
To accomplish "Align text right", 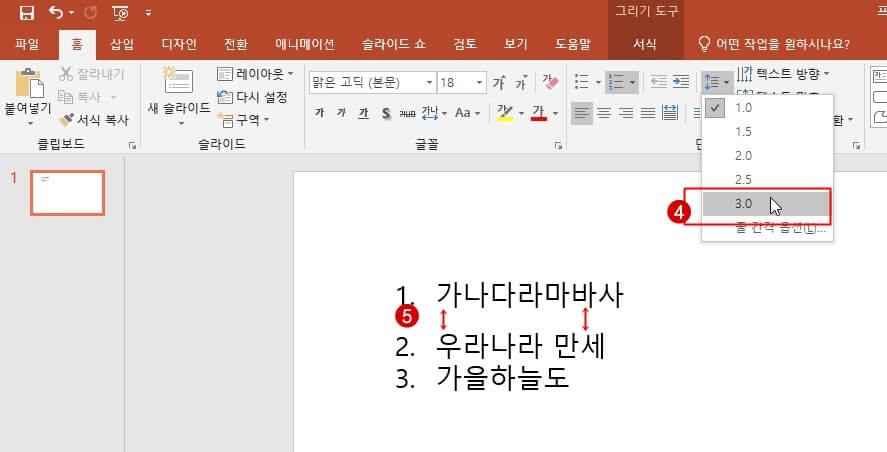I will coord(626,113).
